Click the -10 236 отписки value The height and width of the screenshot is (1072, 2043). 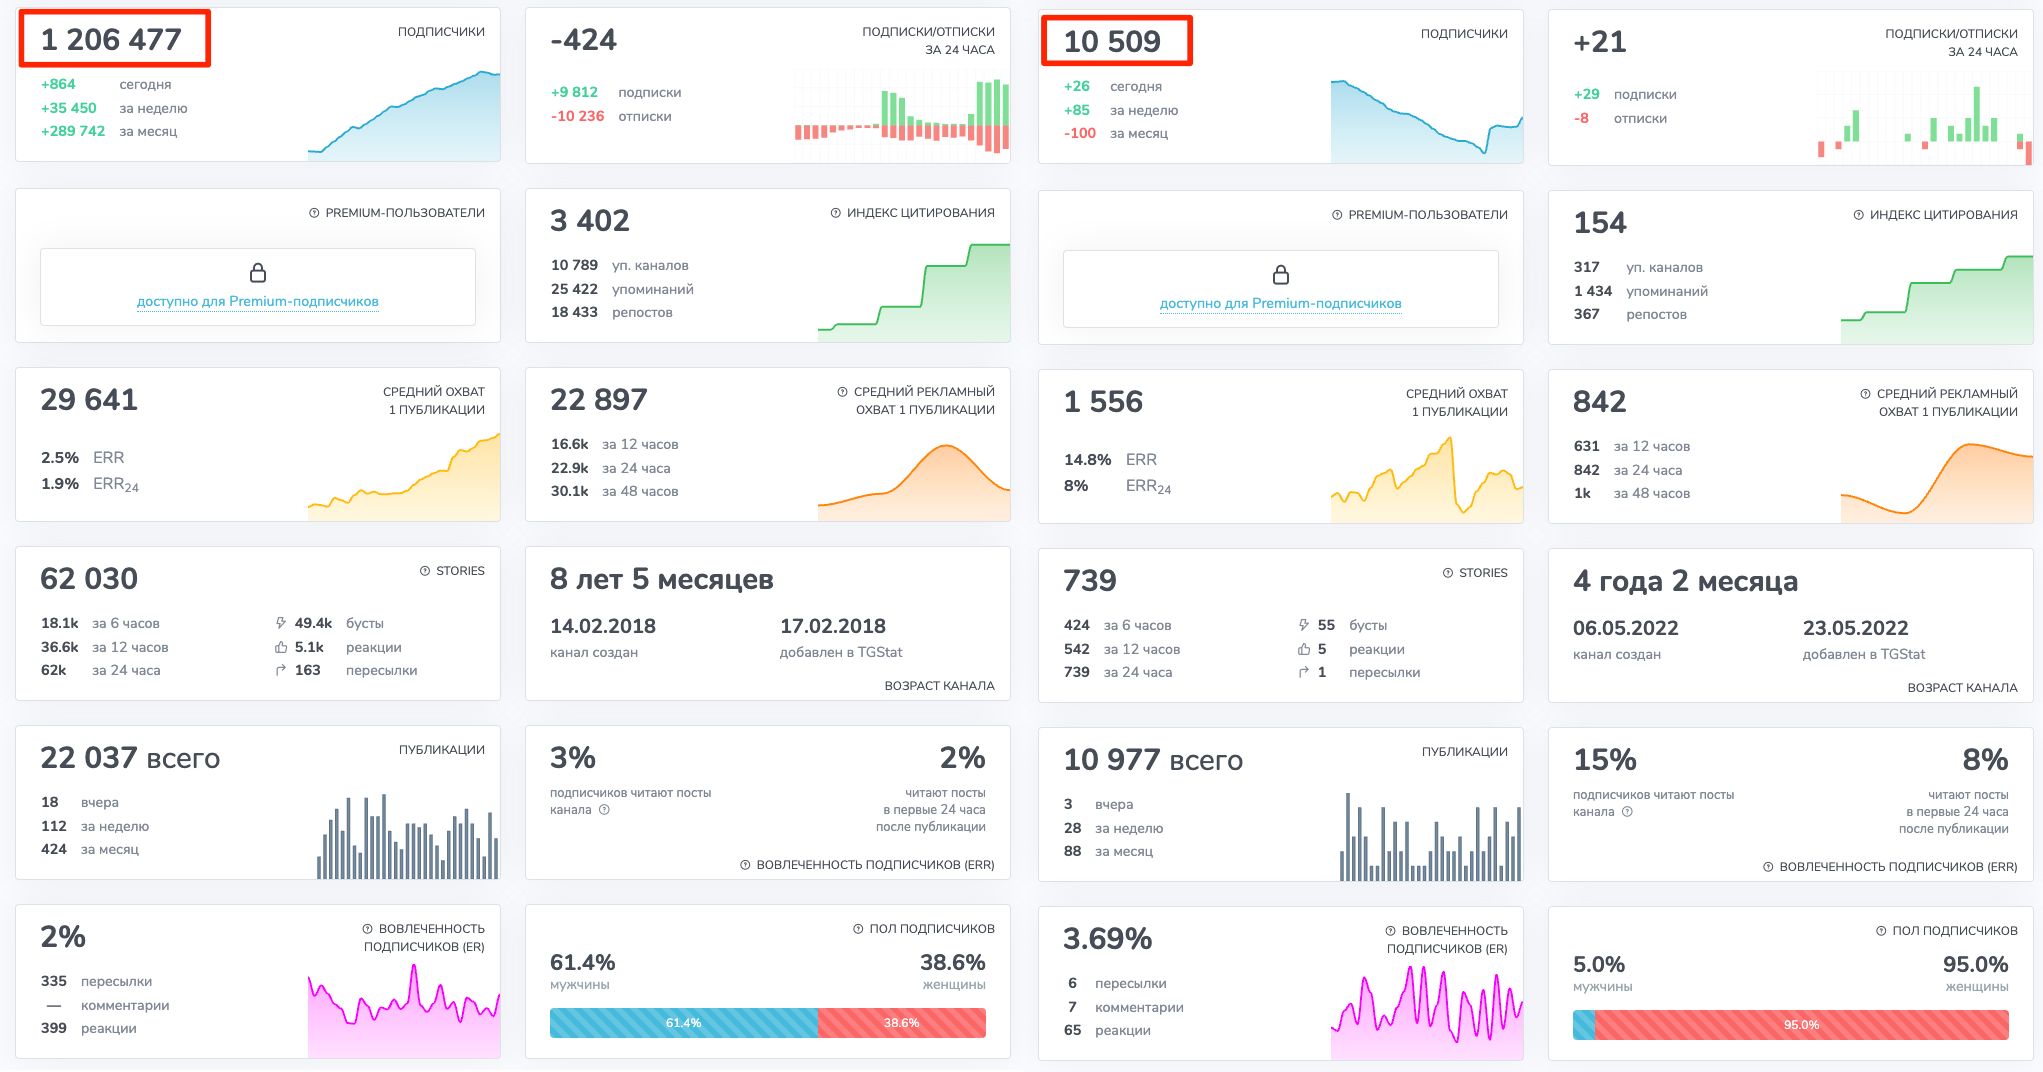pyautogui.click(x=577, y=116)
